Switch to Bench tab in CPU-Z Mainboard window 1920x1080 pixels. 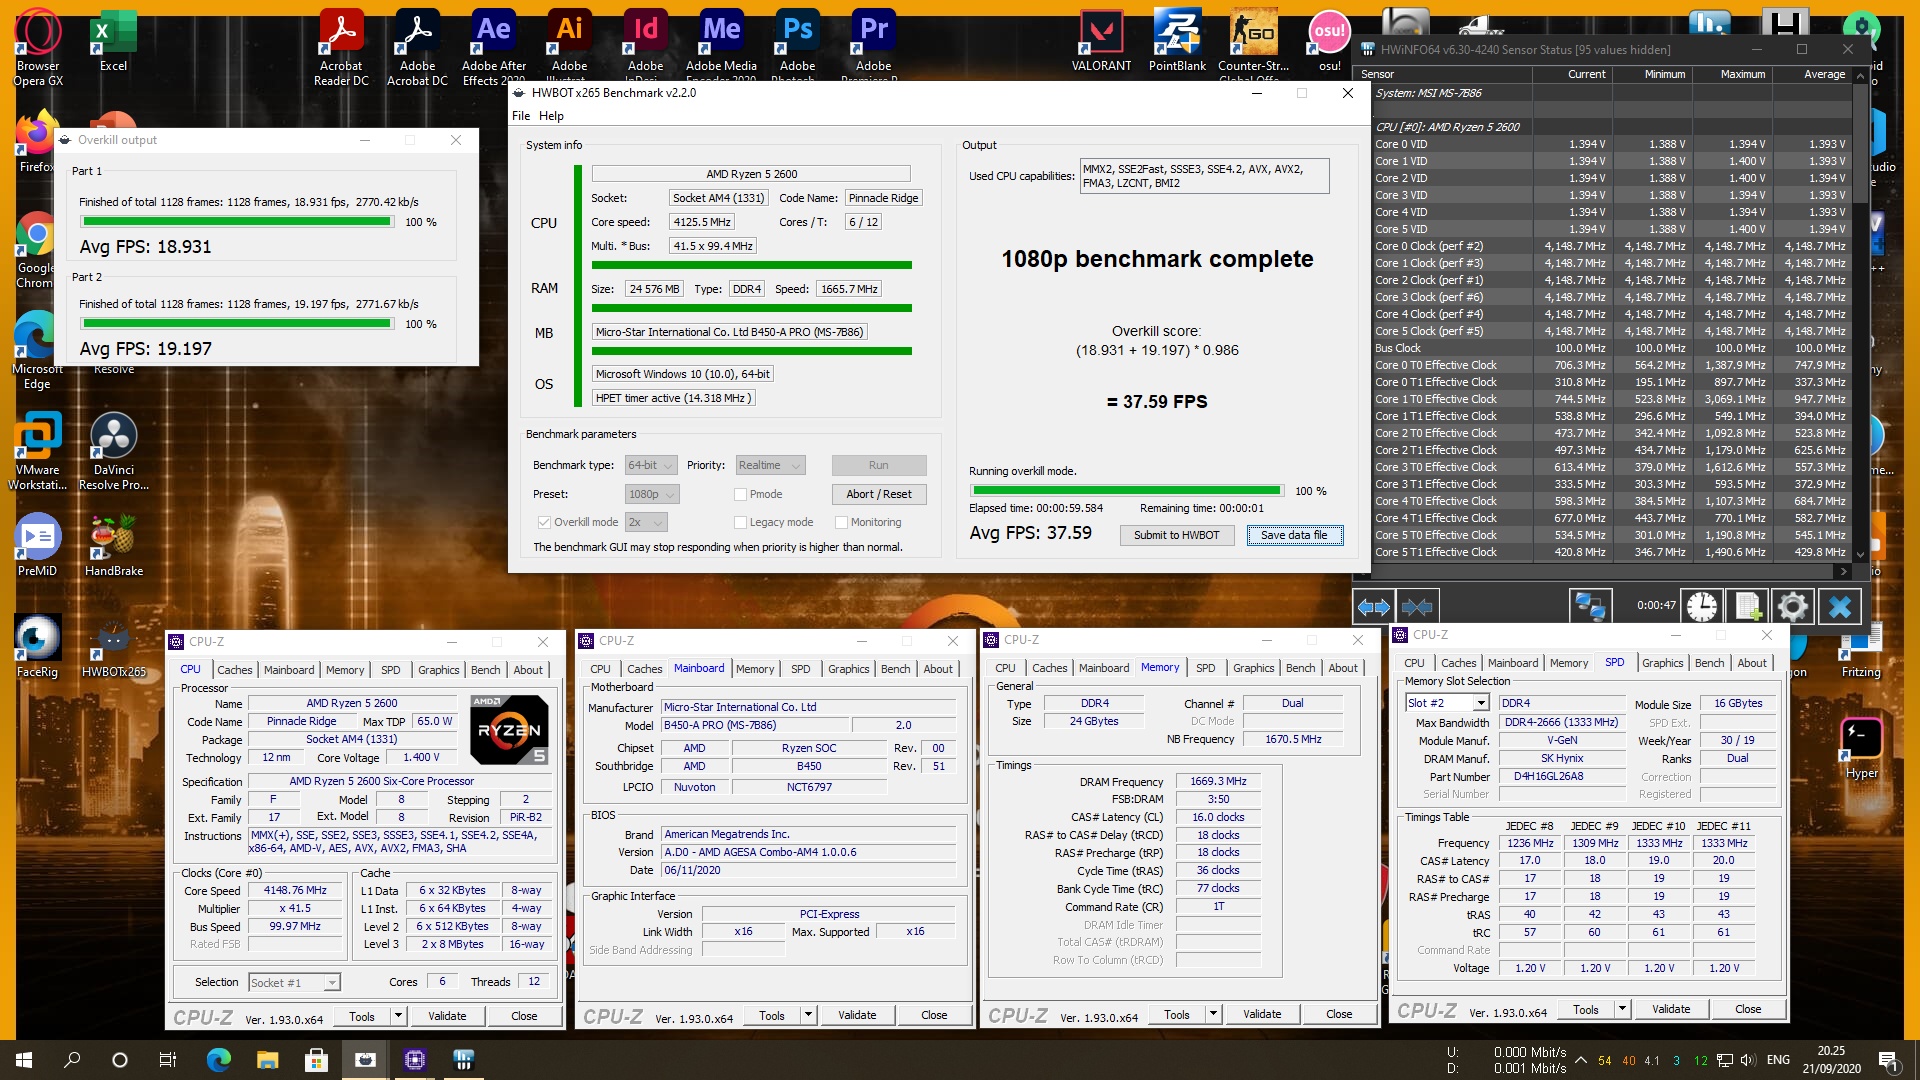[895, 669]
